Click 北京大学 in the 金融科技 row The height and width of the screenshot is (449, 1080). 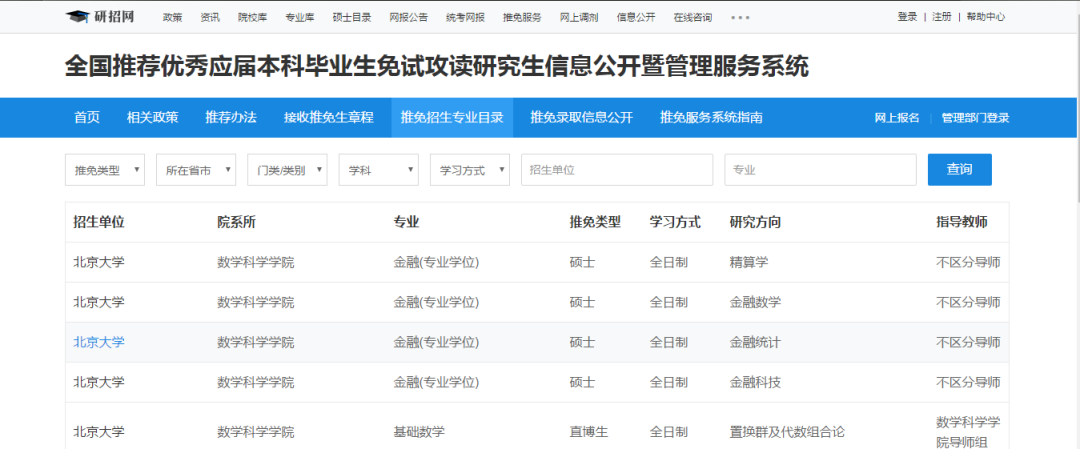[99, 382]
